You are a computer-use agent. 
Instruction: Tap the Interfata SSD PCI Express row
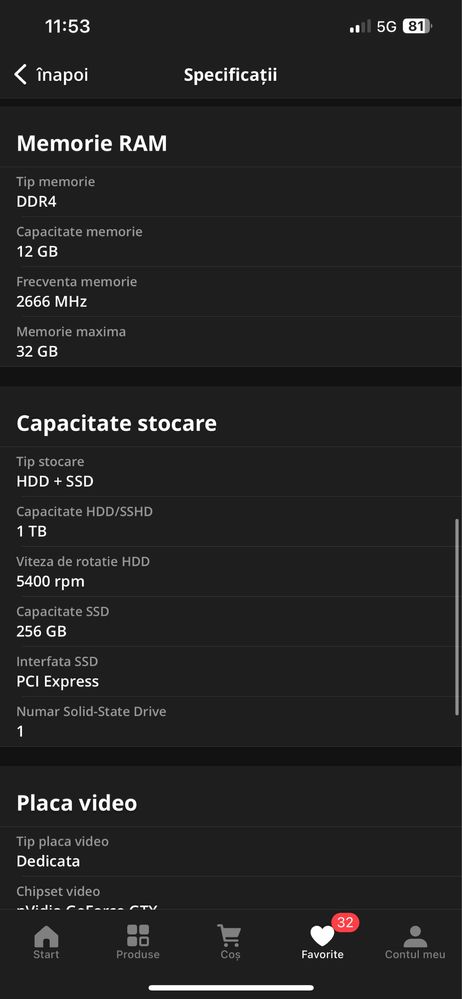click(231, 672)
